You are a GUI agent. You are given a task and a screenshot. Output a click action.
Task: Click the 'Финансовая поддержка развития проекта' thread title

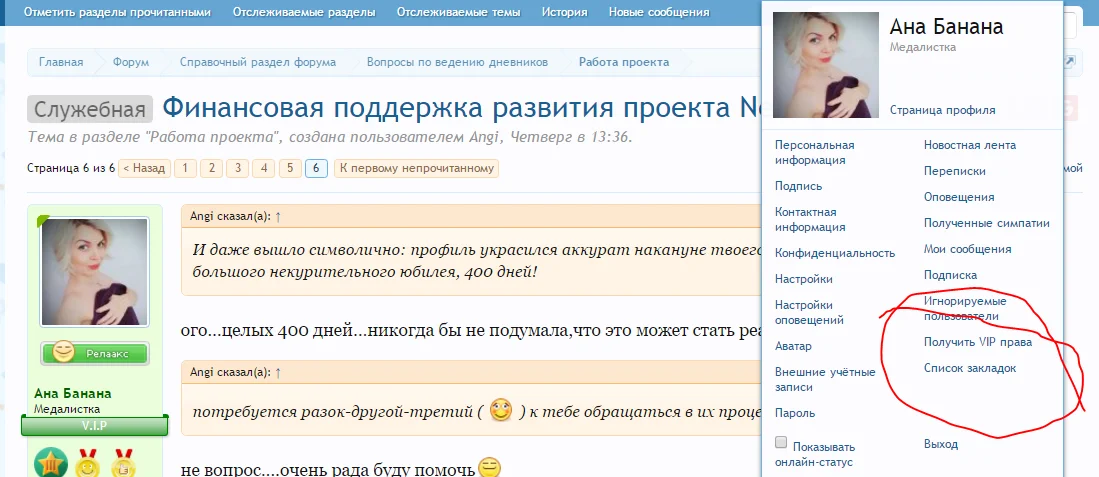(x=461, y=108)
